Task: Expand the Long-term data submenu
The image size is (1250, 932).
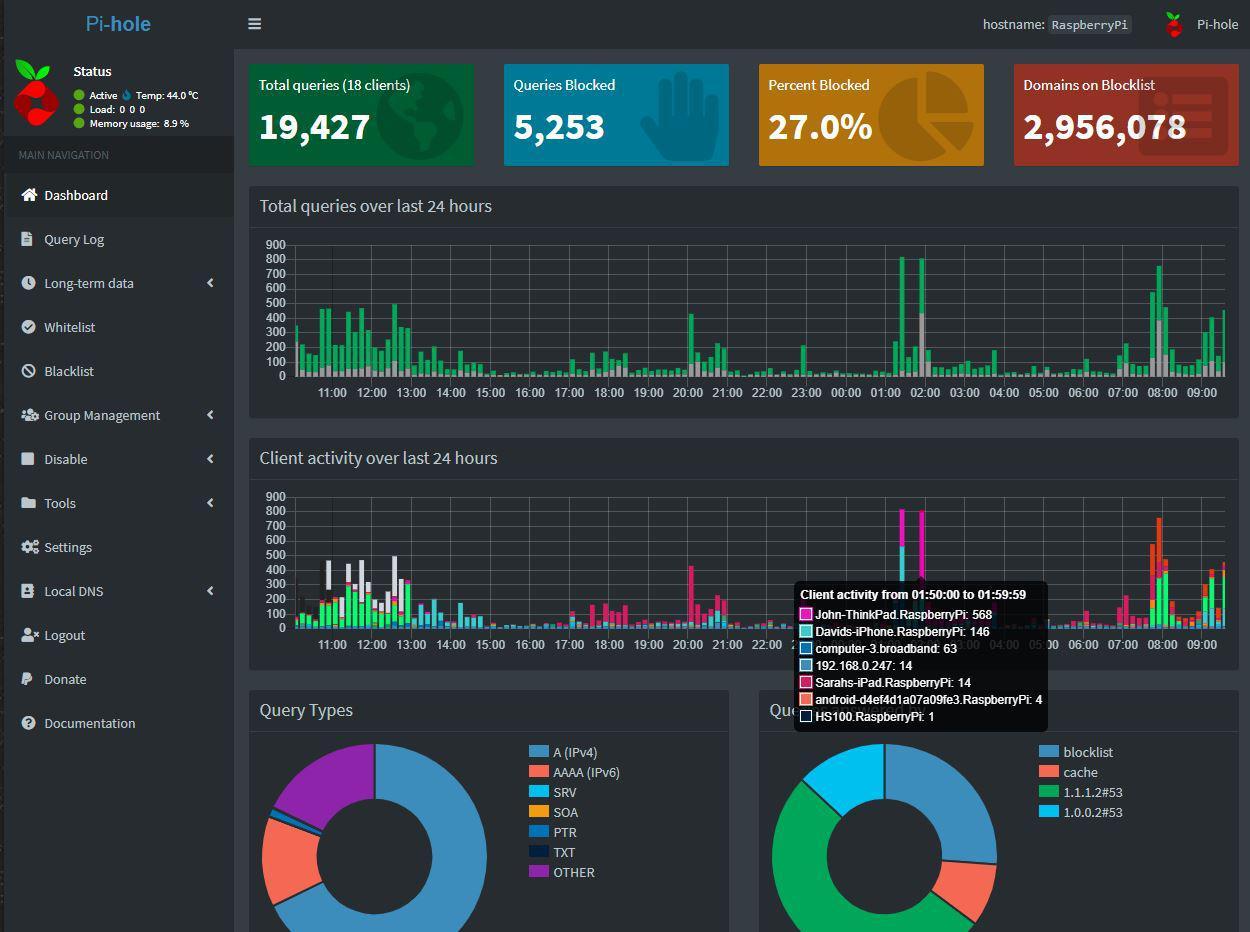Action: click(x=210, y=283)
